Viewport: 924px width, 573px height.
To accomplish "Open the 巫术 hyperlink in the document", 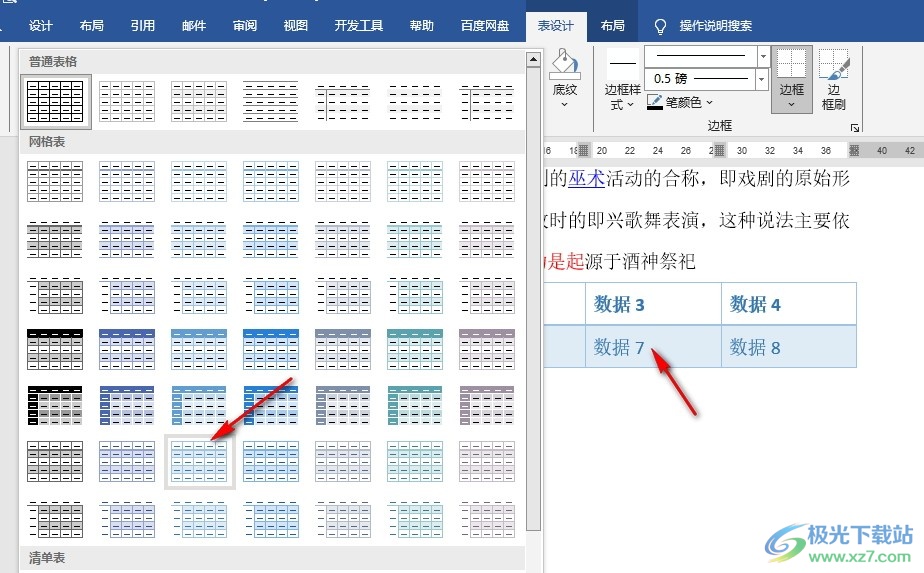I will tap(586, 178).
